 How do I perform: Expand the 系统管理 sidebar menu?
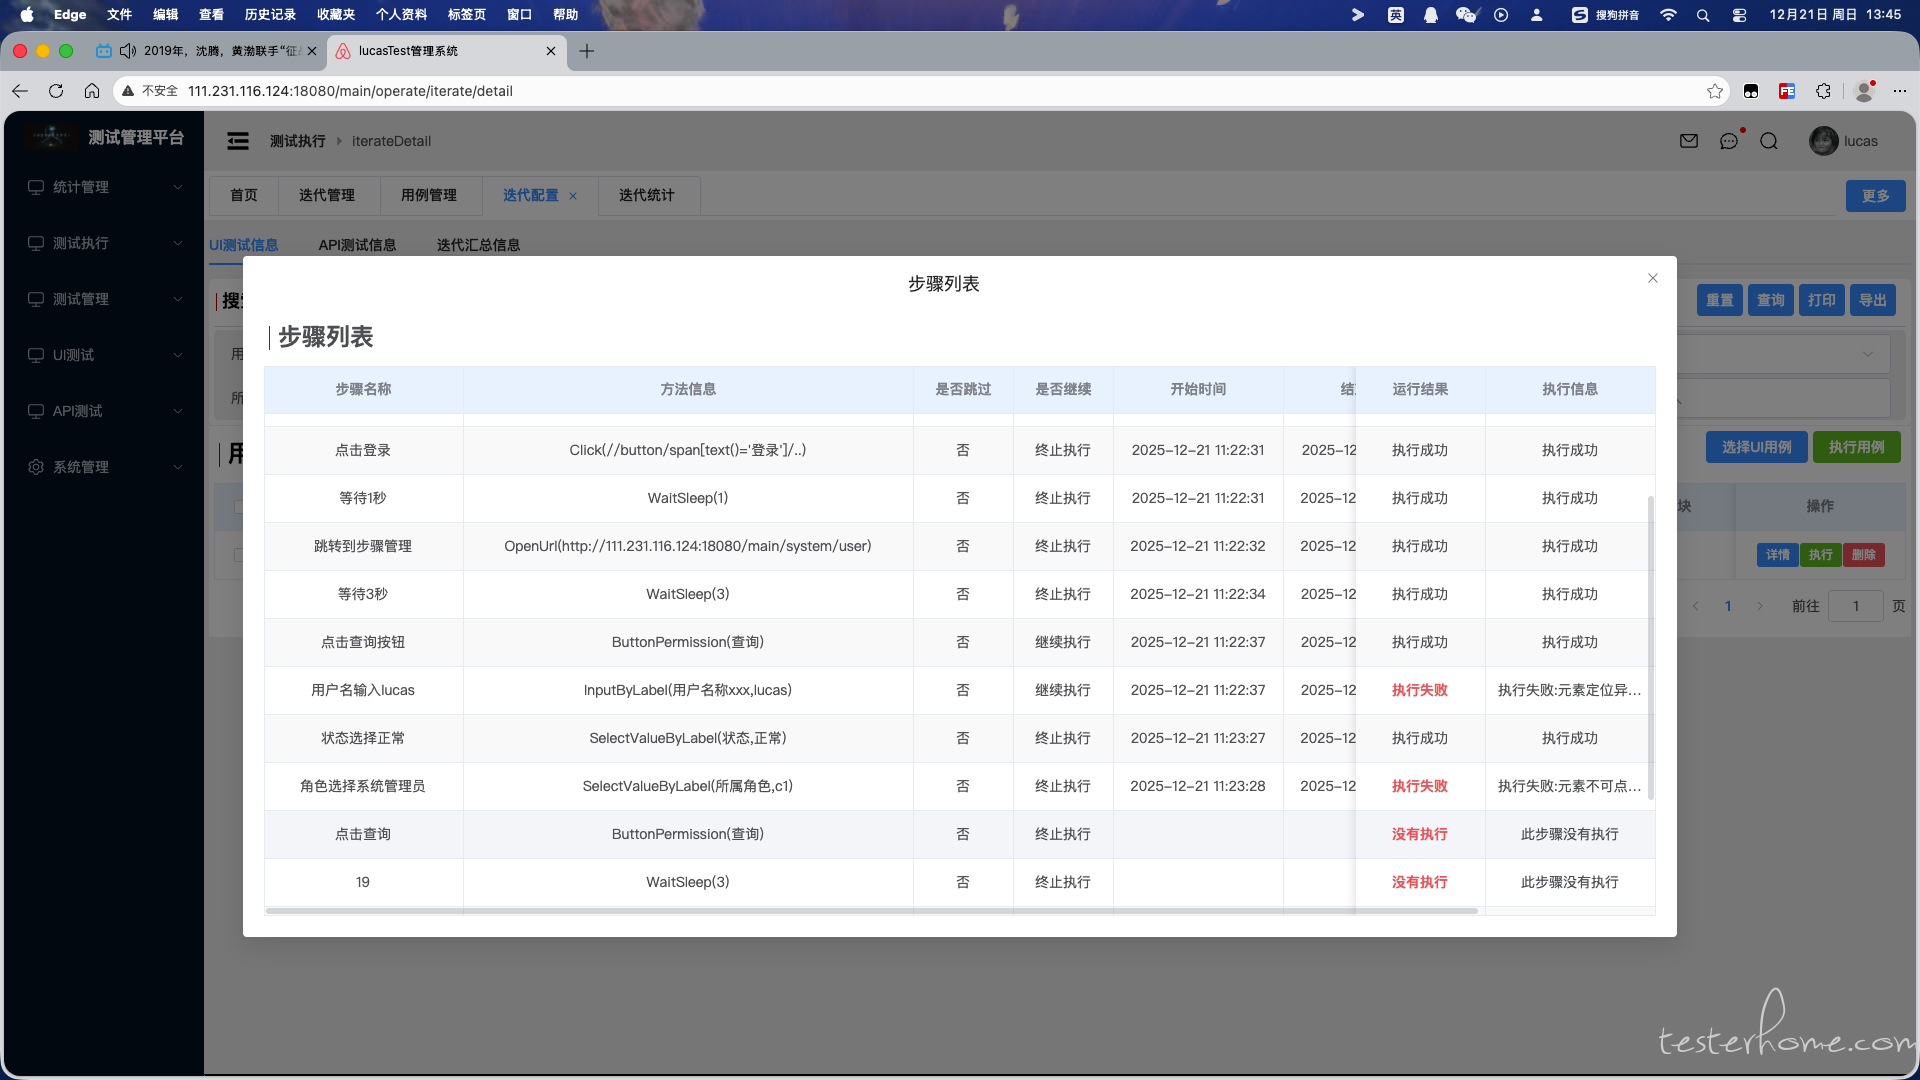[x=104, y=467]
